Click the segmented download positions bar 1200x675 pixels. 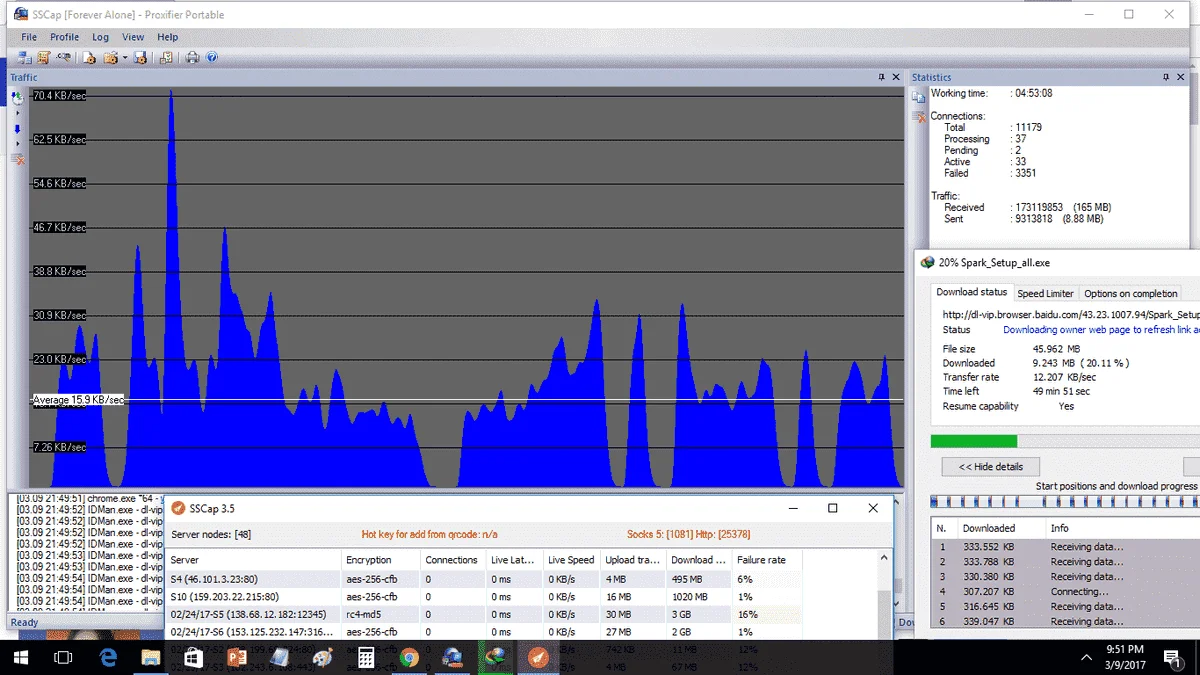tap(1065, 502)
